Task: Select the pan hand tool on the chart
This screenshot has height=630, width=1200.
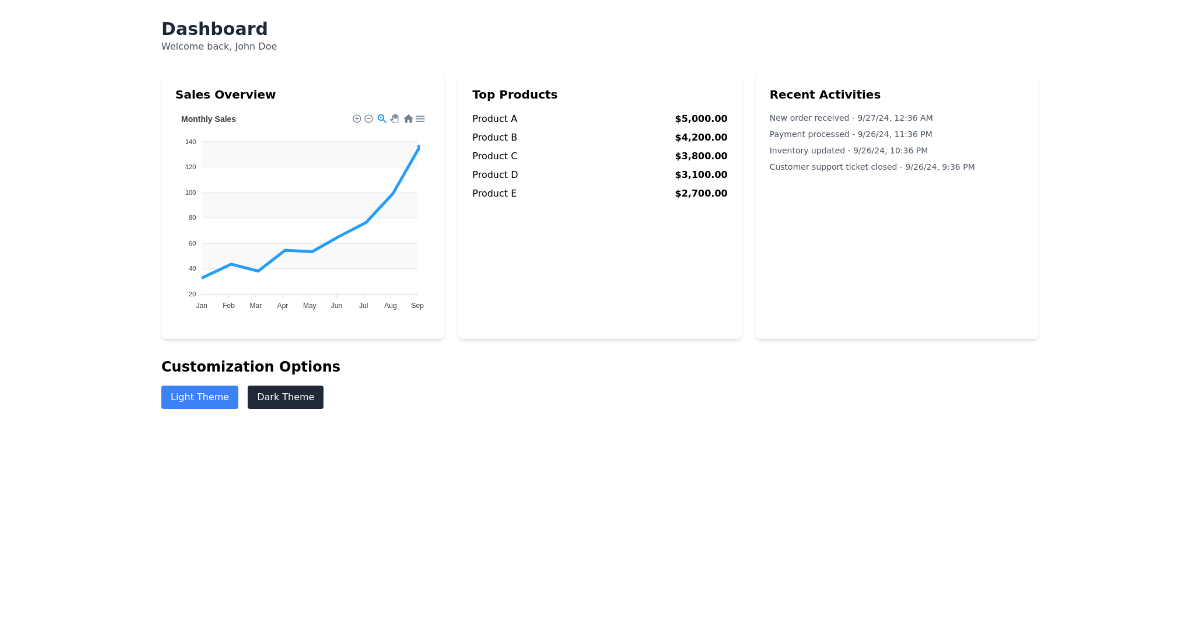Action: [394, 118]
